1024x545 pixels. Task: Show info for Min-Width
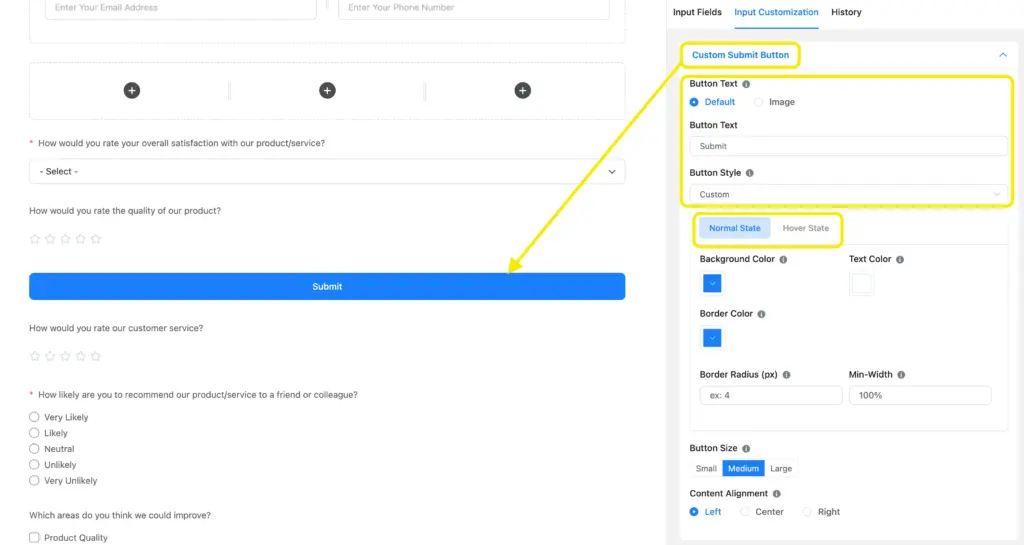tap(901, 375)
